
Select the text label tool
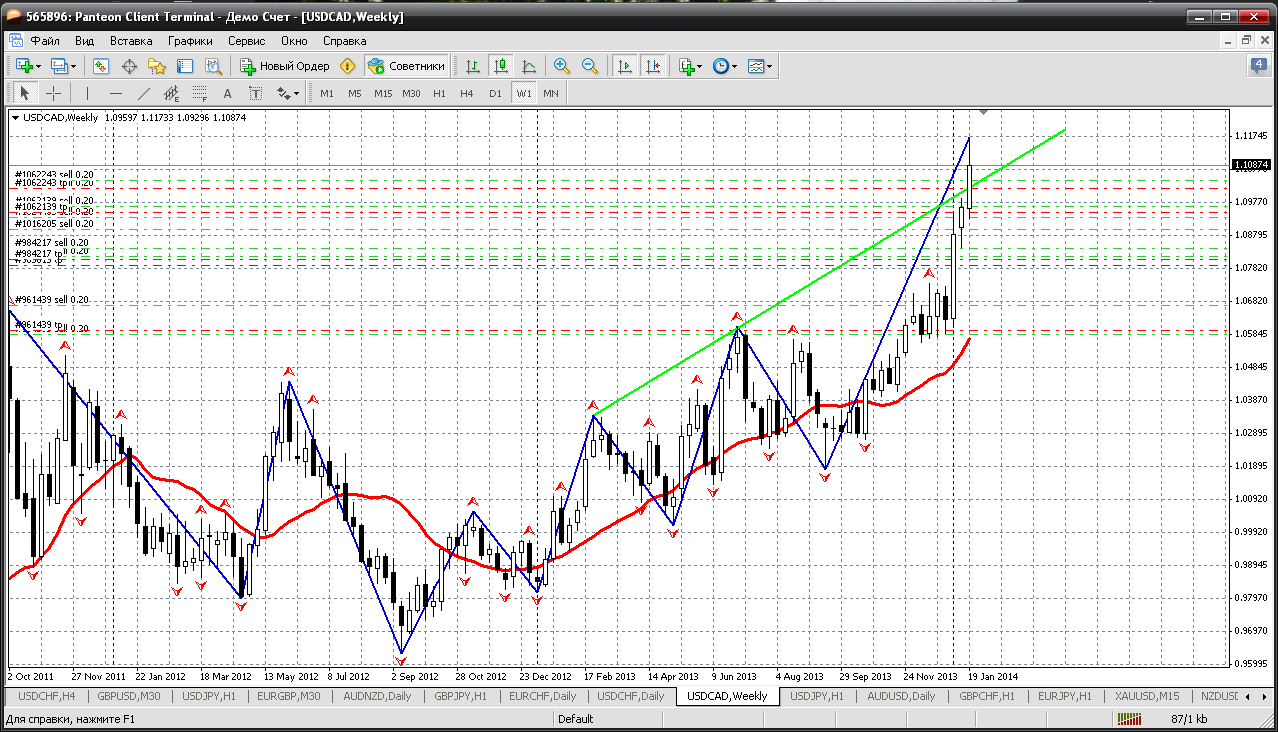tap(255, 93)
